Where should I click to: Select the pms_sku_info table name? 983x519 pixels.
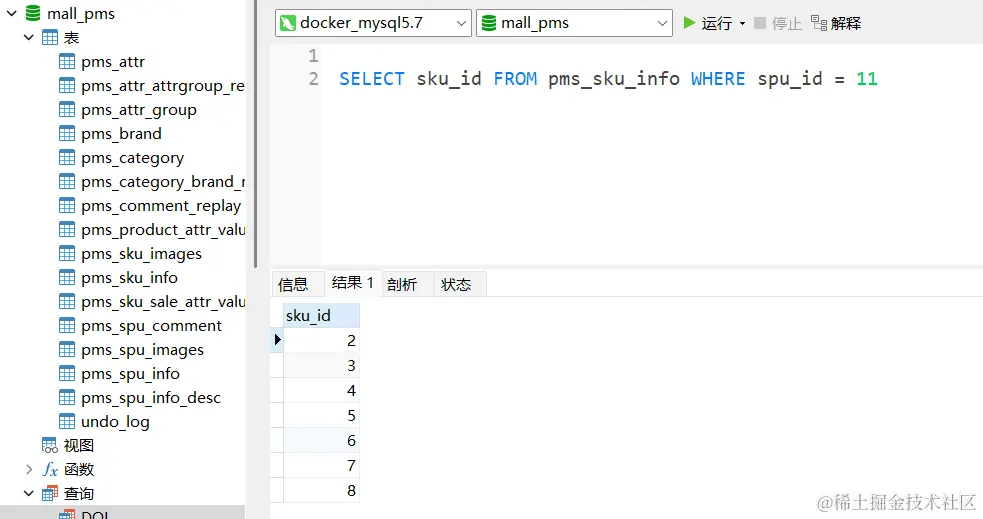[129, 278]
